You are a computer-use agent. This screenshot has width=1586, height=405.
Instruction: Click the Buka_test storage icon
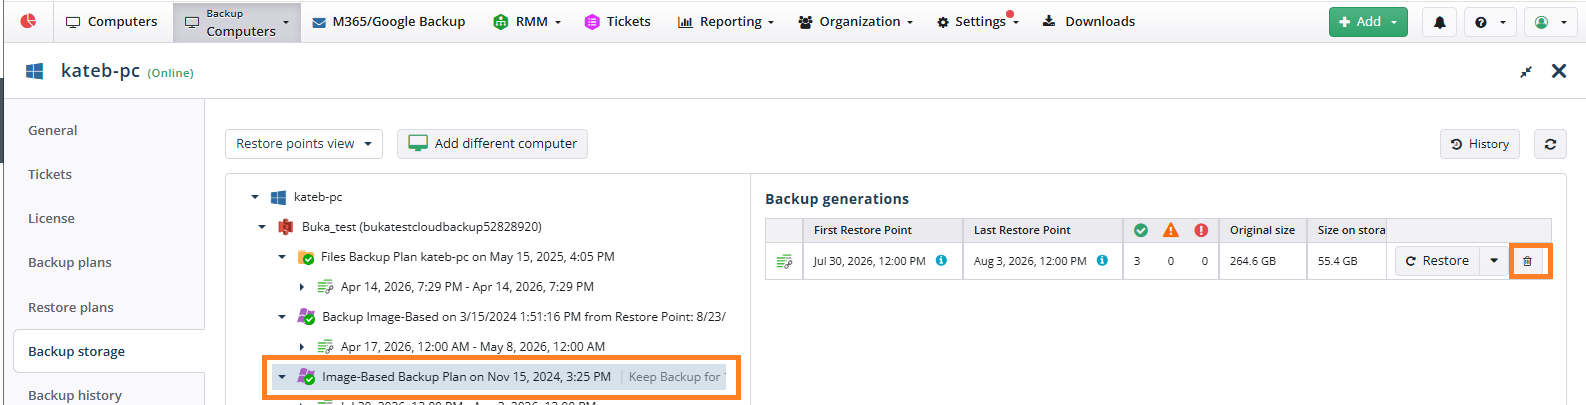tap(286, 227)
